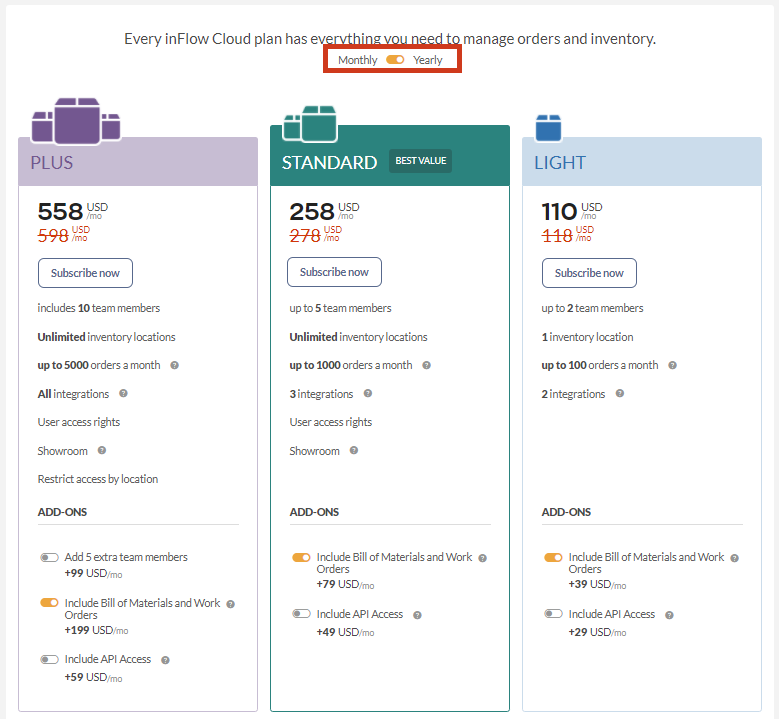Viewport: 779px width, 719px height.
Task: Enable Light Include API Access toggle
Action: [x=553, y=614]
